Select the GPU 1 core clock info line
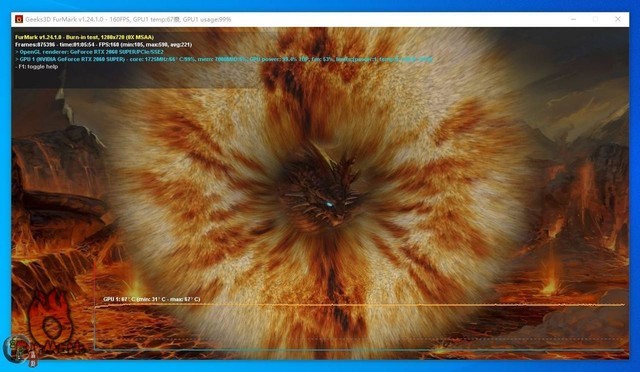The image size is (640, 372). pos(224,59)
